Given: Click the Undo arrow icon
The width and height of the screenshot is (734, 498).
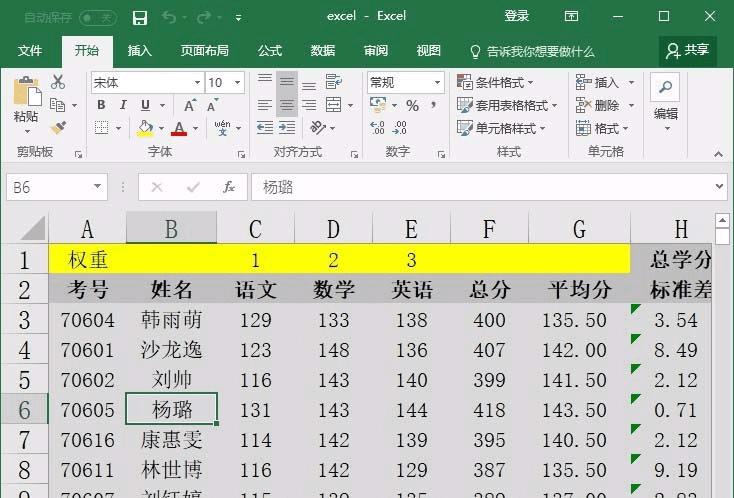Looking at the screenshot, I should coord(169,18).
